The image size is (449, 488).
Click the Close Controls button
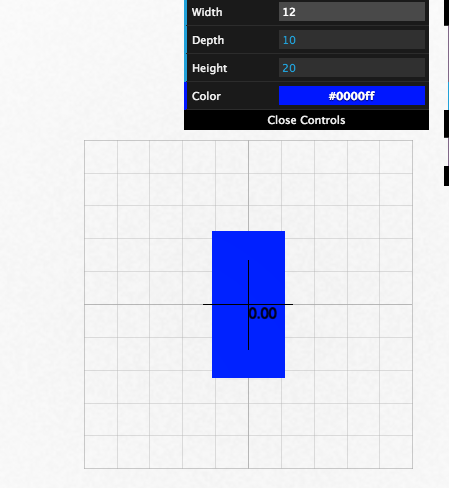306,120
